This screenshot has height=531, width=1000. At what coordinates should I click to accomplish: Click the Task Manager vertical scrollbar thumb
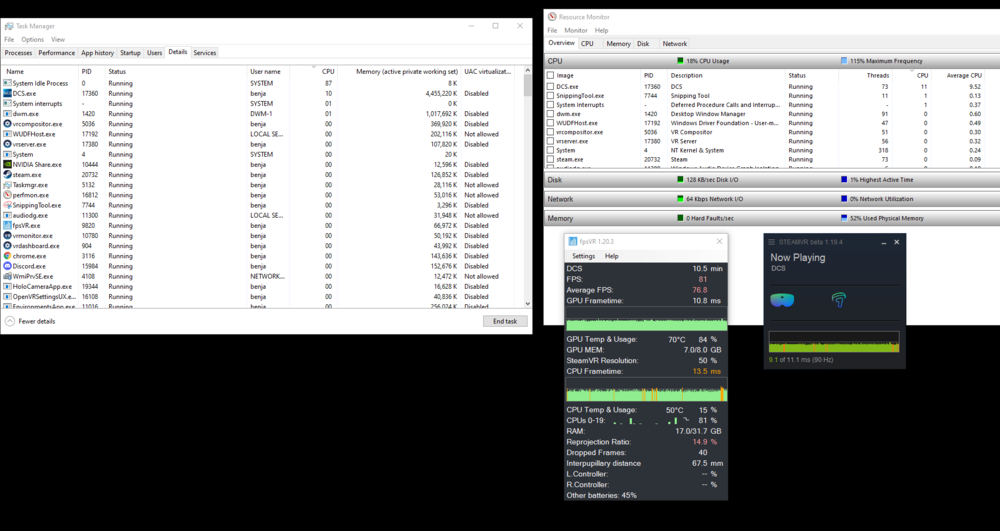(x=527, y=85)
